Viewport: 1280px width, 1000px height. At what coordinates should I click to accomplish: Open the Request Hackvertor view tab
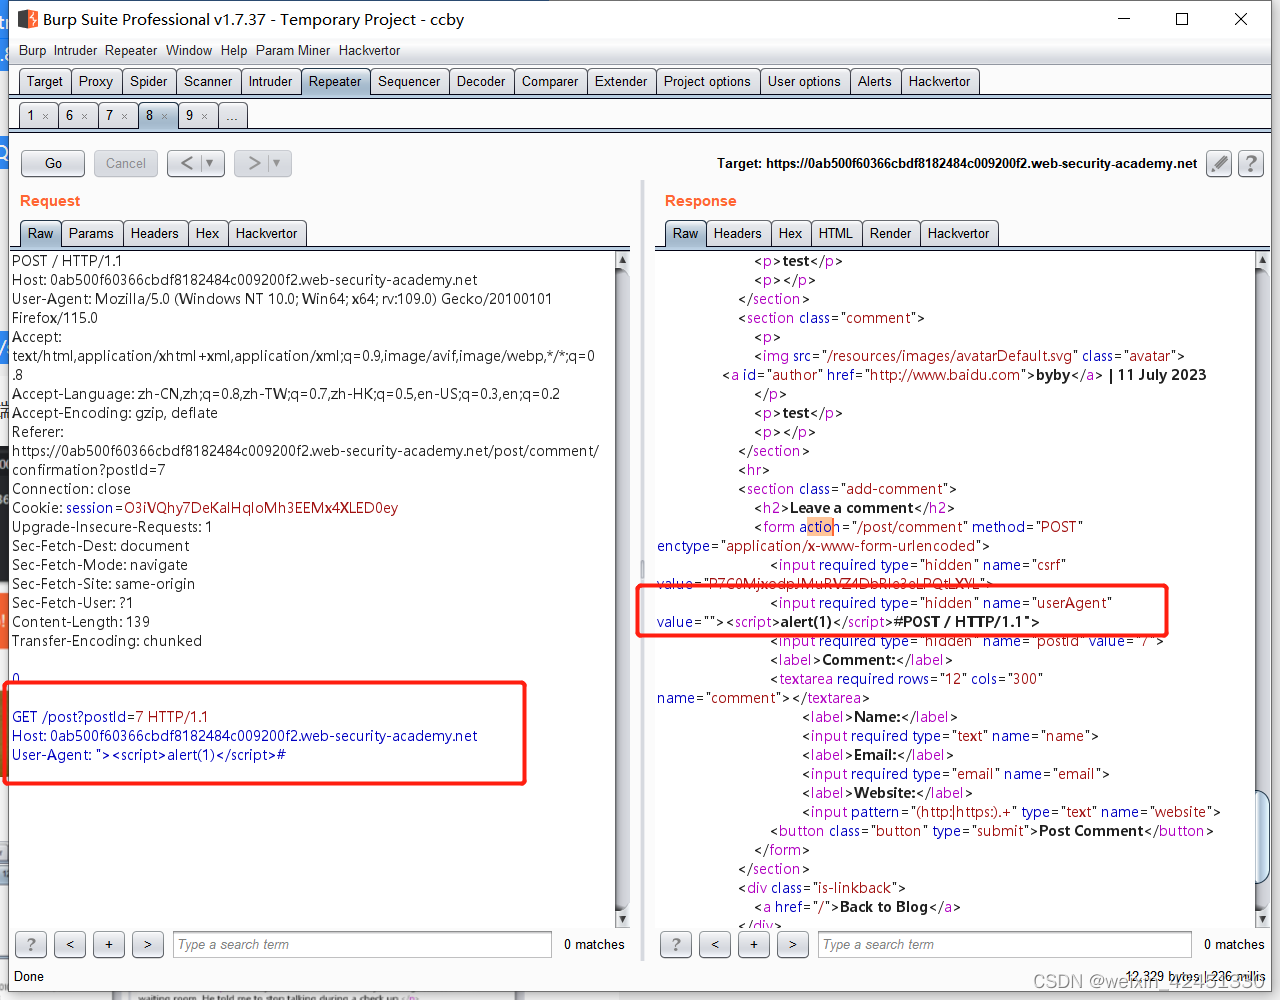tap(266, 233)
